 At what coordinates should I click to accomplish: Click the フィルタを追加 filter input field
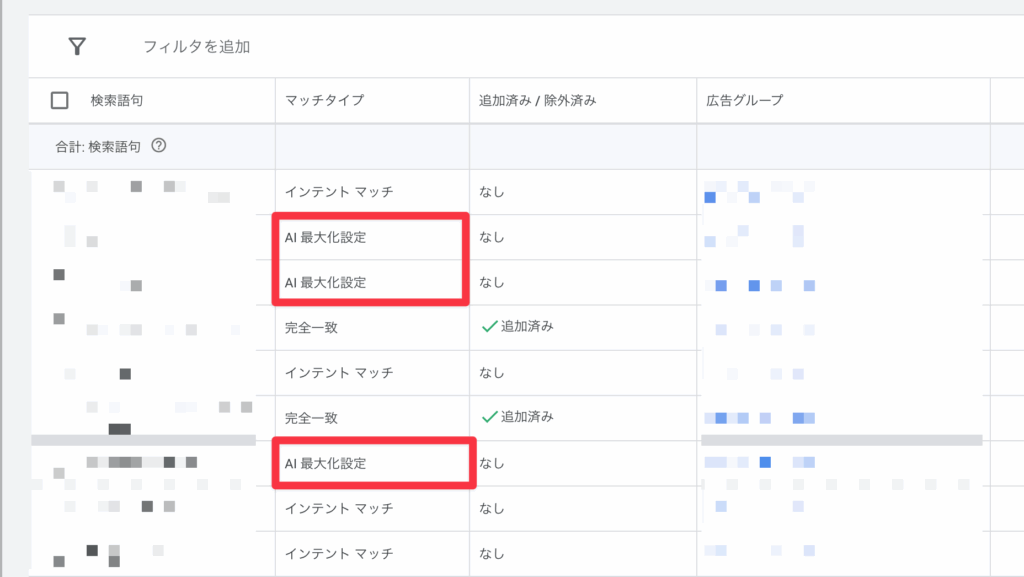coord(197,47)
